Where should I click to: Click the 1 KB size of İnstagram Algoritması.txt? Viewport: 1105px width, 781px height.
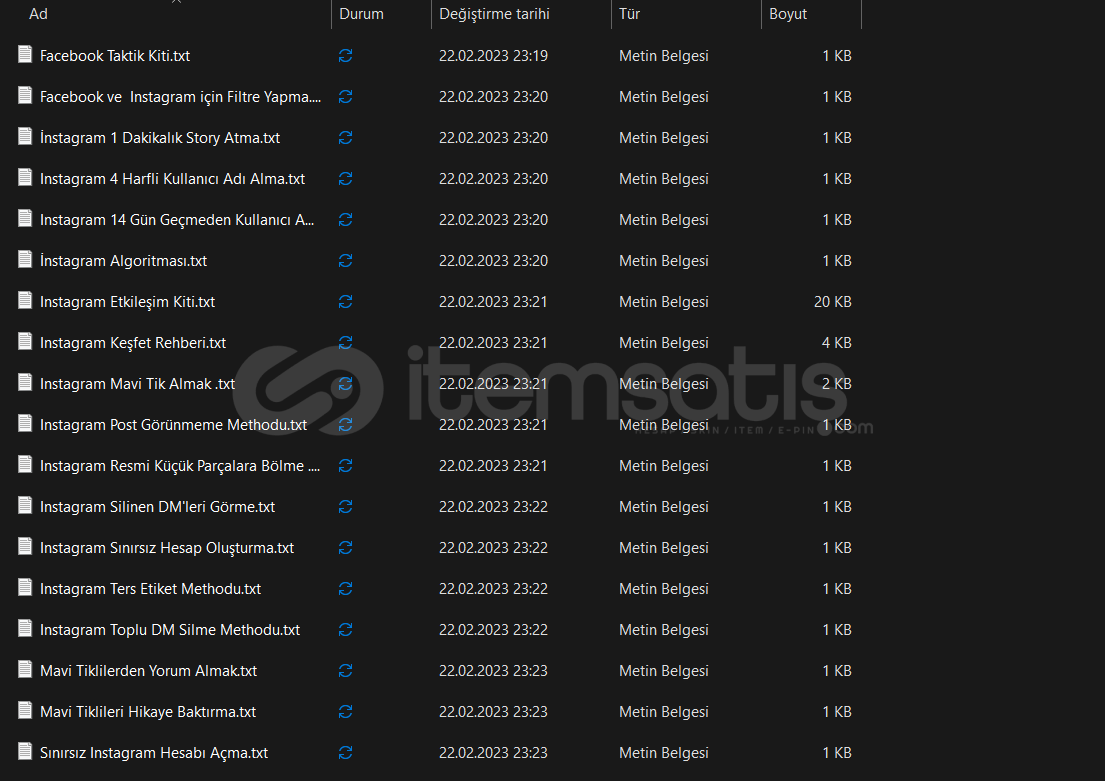[x=837, y=261]
